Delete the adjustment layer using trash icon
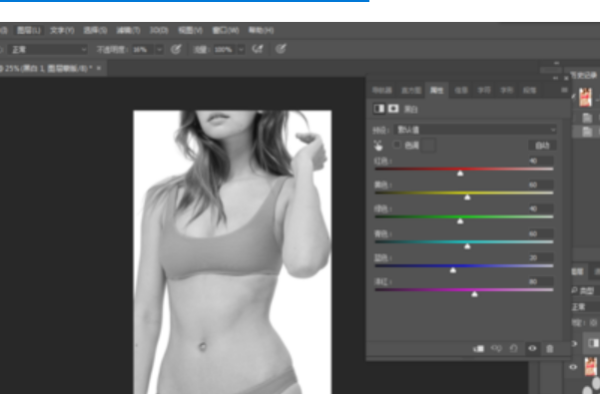Image resolution: width=600 pixels, height=394 pixels. pos(549,348)
